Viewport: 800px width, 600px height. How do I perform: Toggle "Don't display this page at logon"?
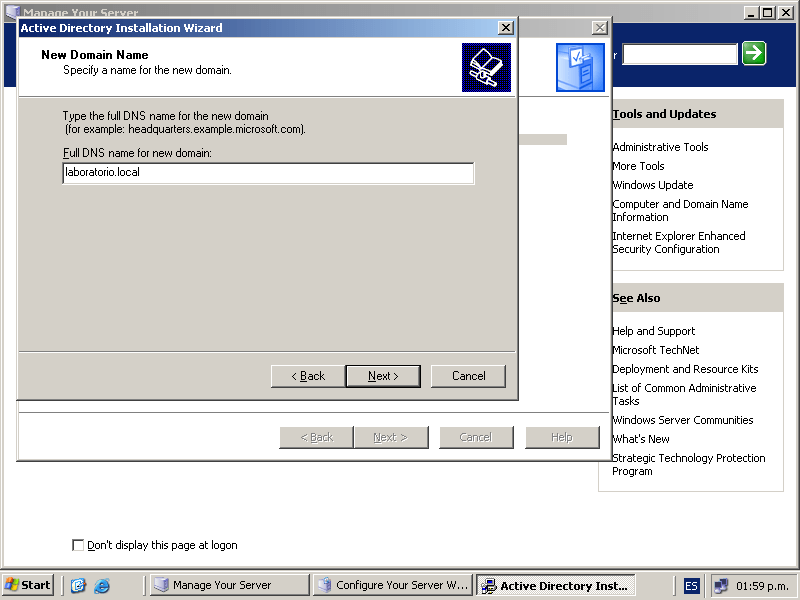click(79, 545)
